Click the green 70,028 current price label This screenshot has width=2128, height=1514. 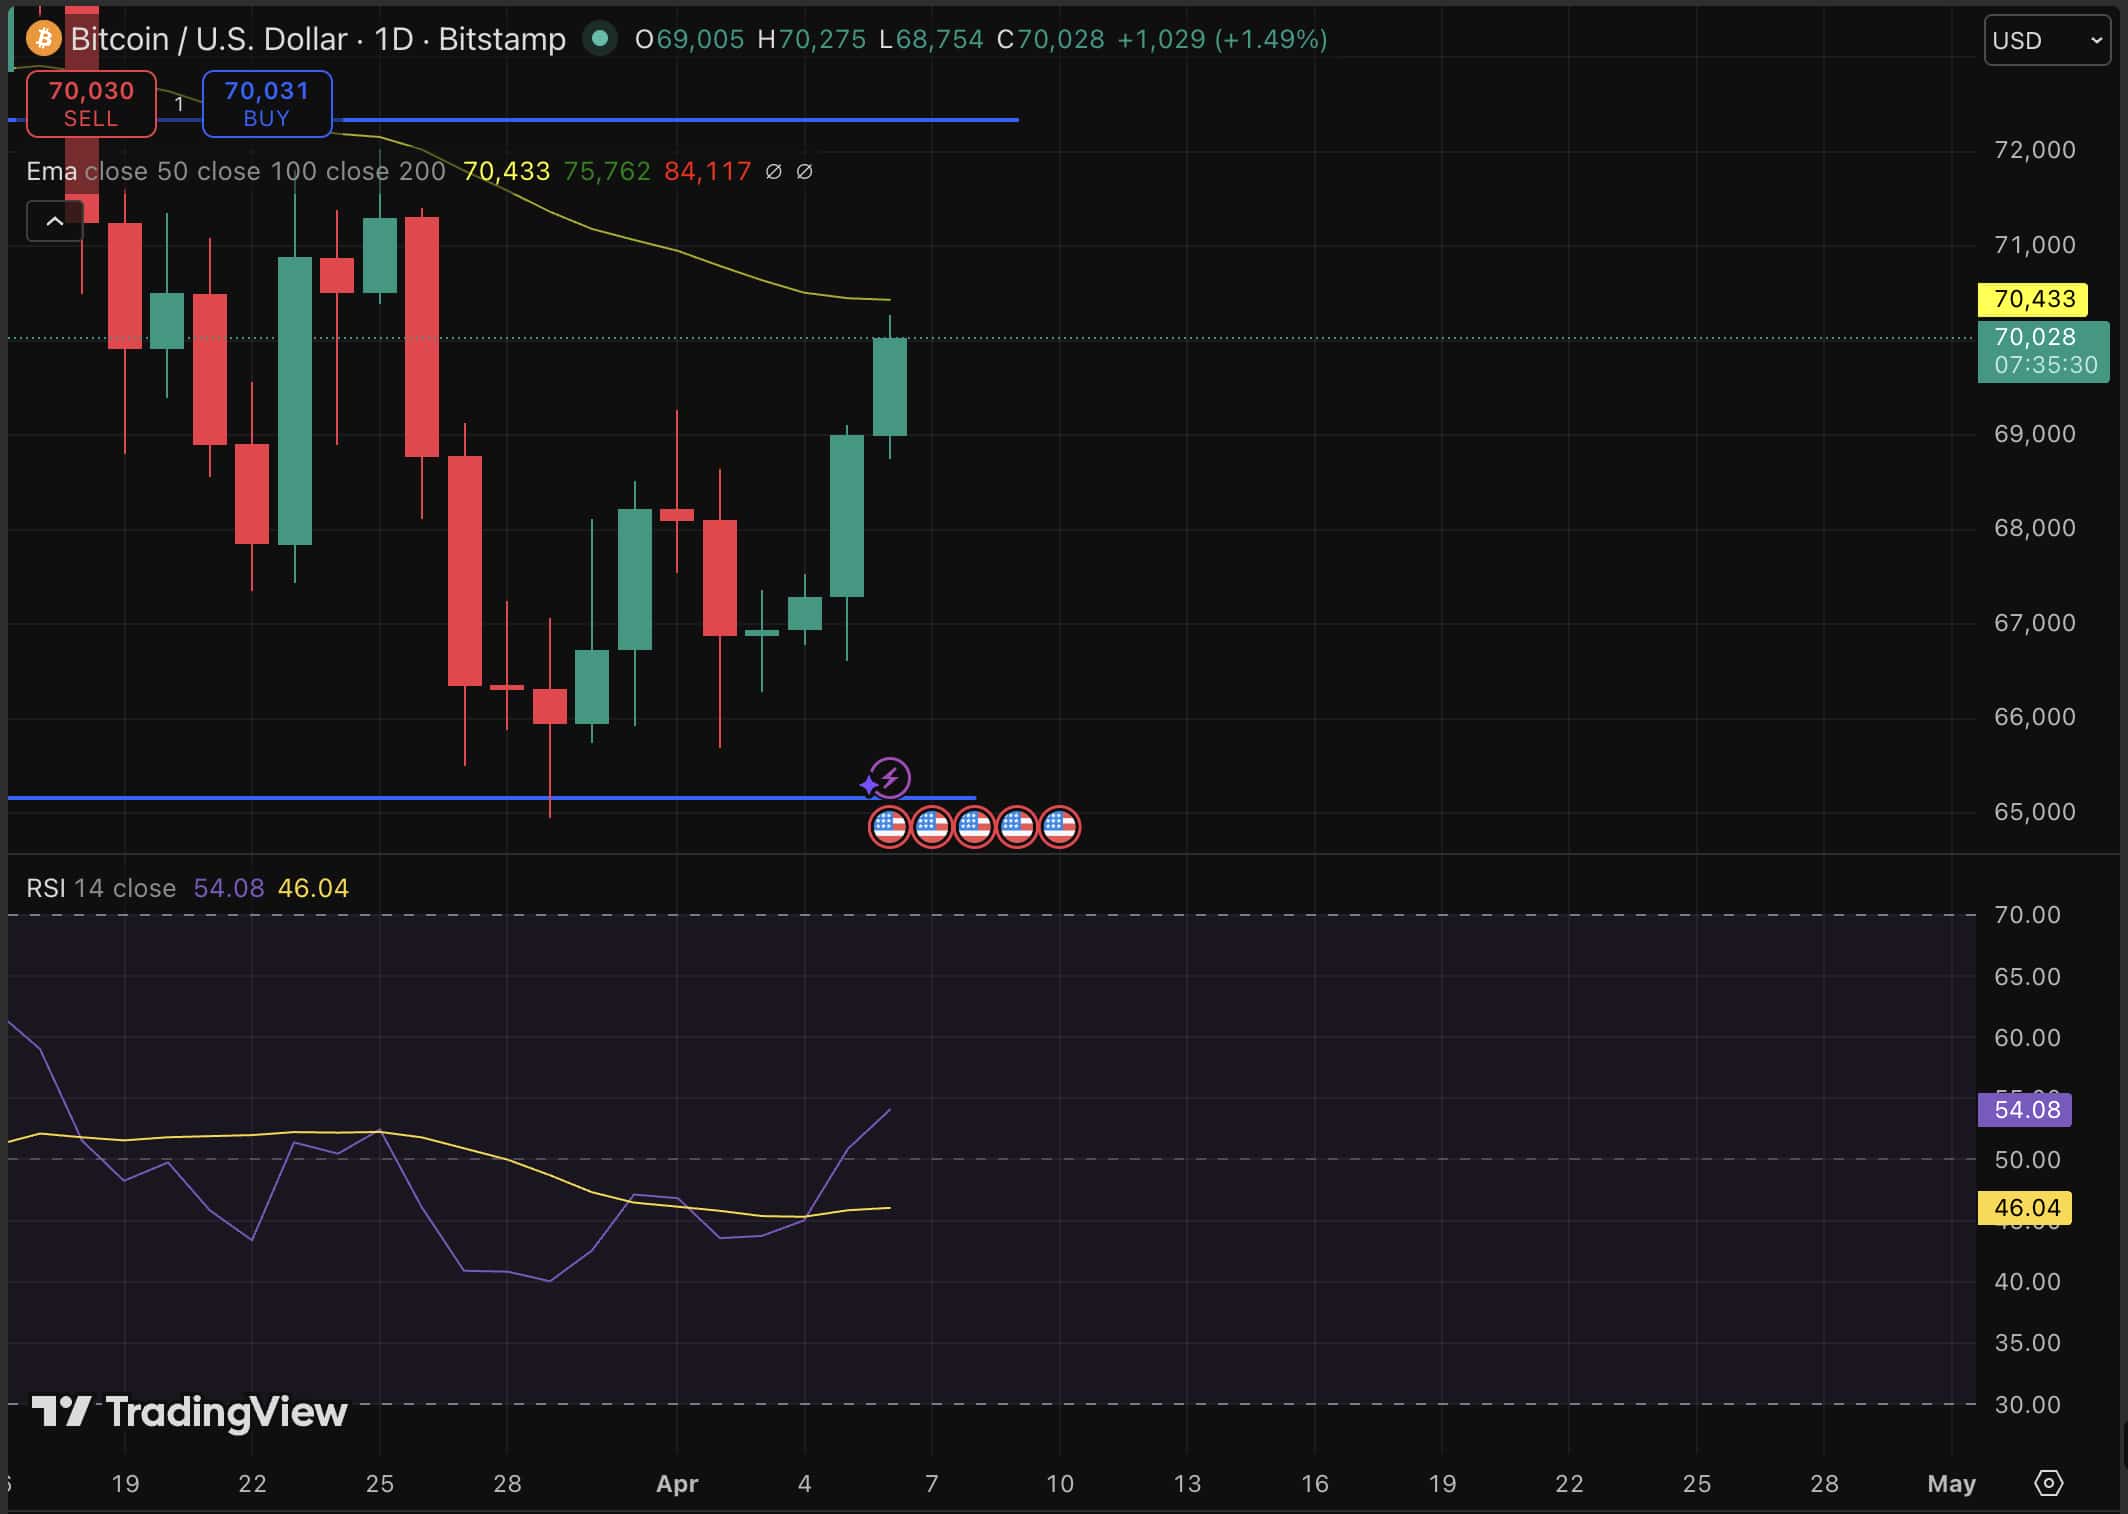tap(2043, 351)
